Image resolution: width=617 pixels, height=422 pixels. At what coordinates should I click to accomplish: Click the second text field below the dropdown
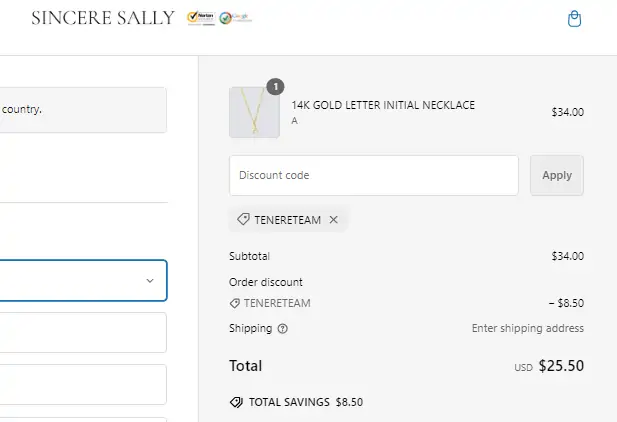[x=83, y=384]
